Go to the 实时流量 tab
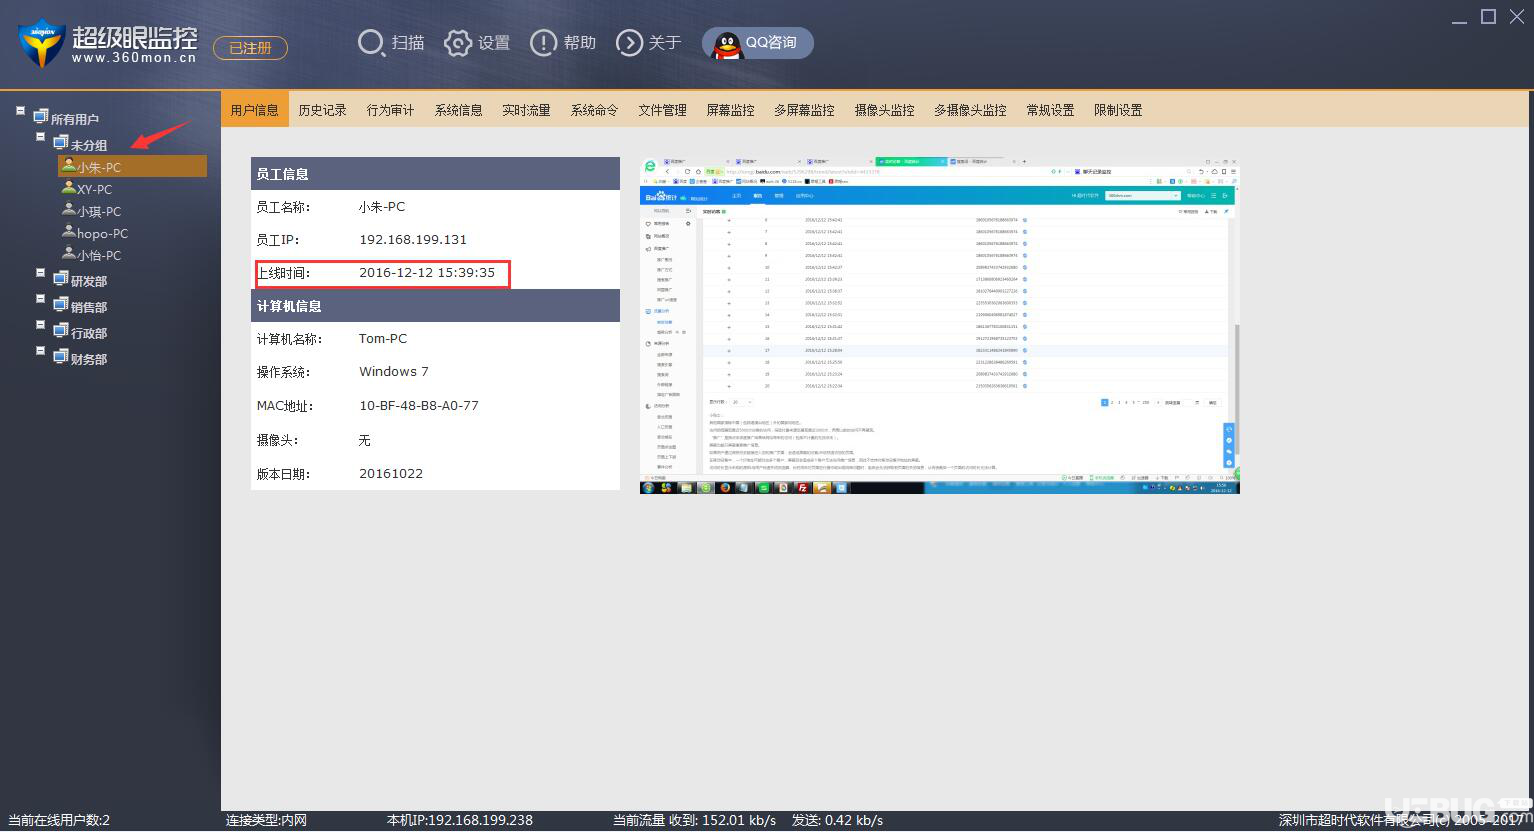 [x=527, y=110]
